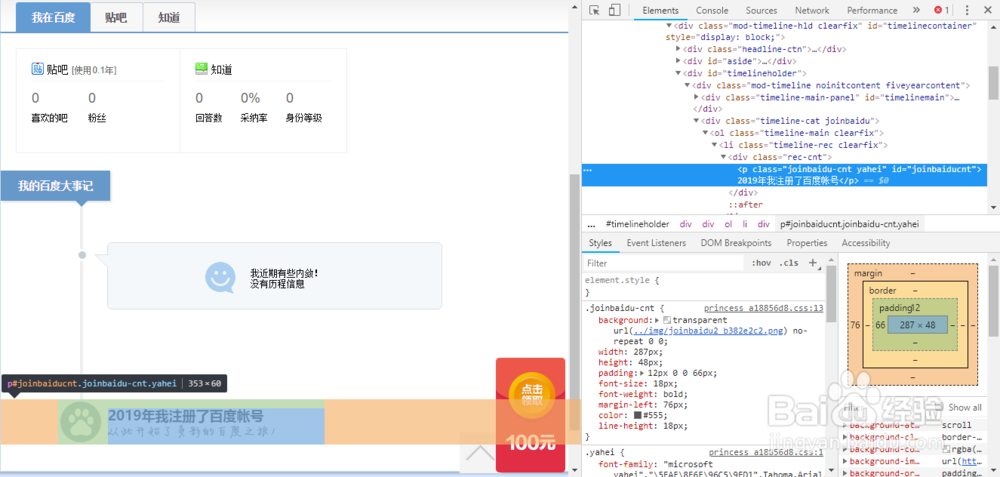Select the Styles pane tab
Viewport: 1000px width, 477px height.
[x=599, y=243]
